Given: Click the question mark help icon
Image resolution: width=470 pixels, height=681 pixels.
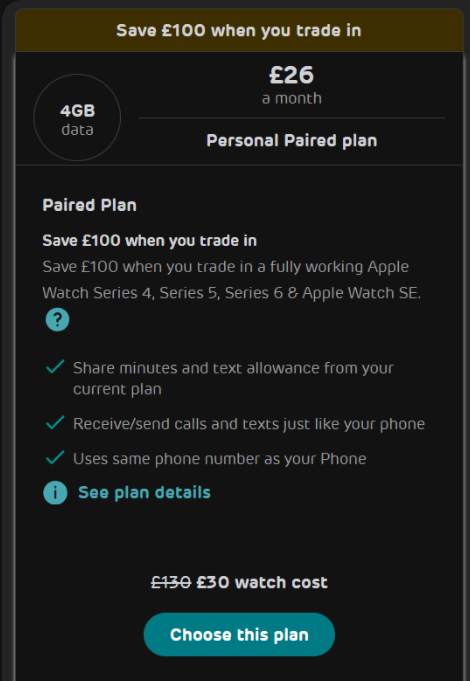Looking at the screenshot, I should (x=57, y=320).
